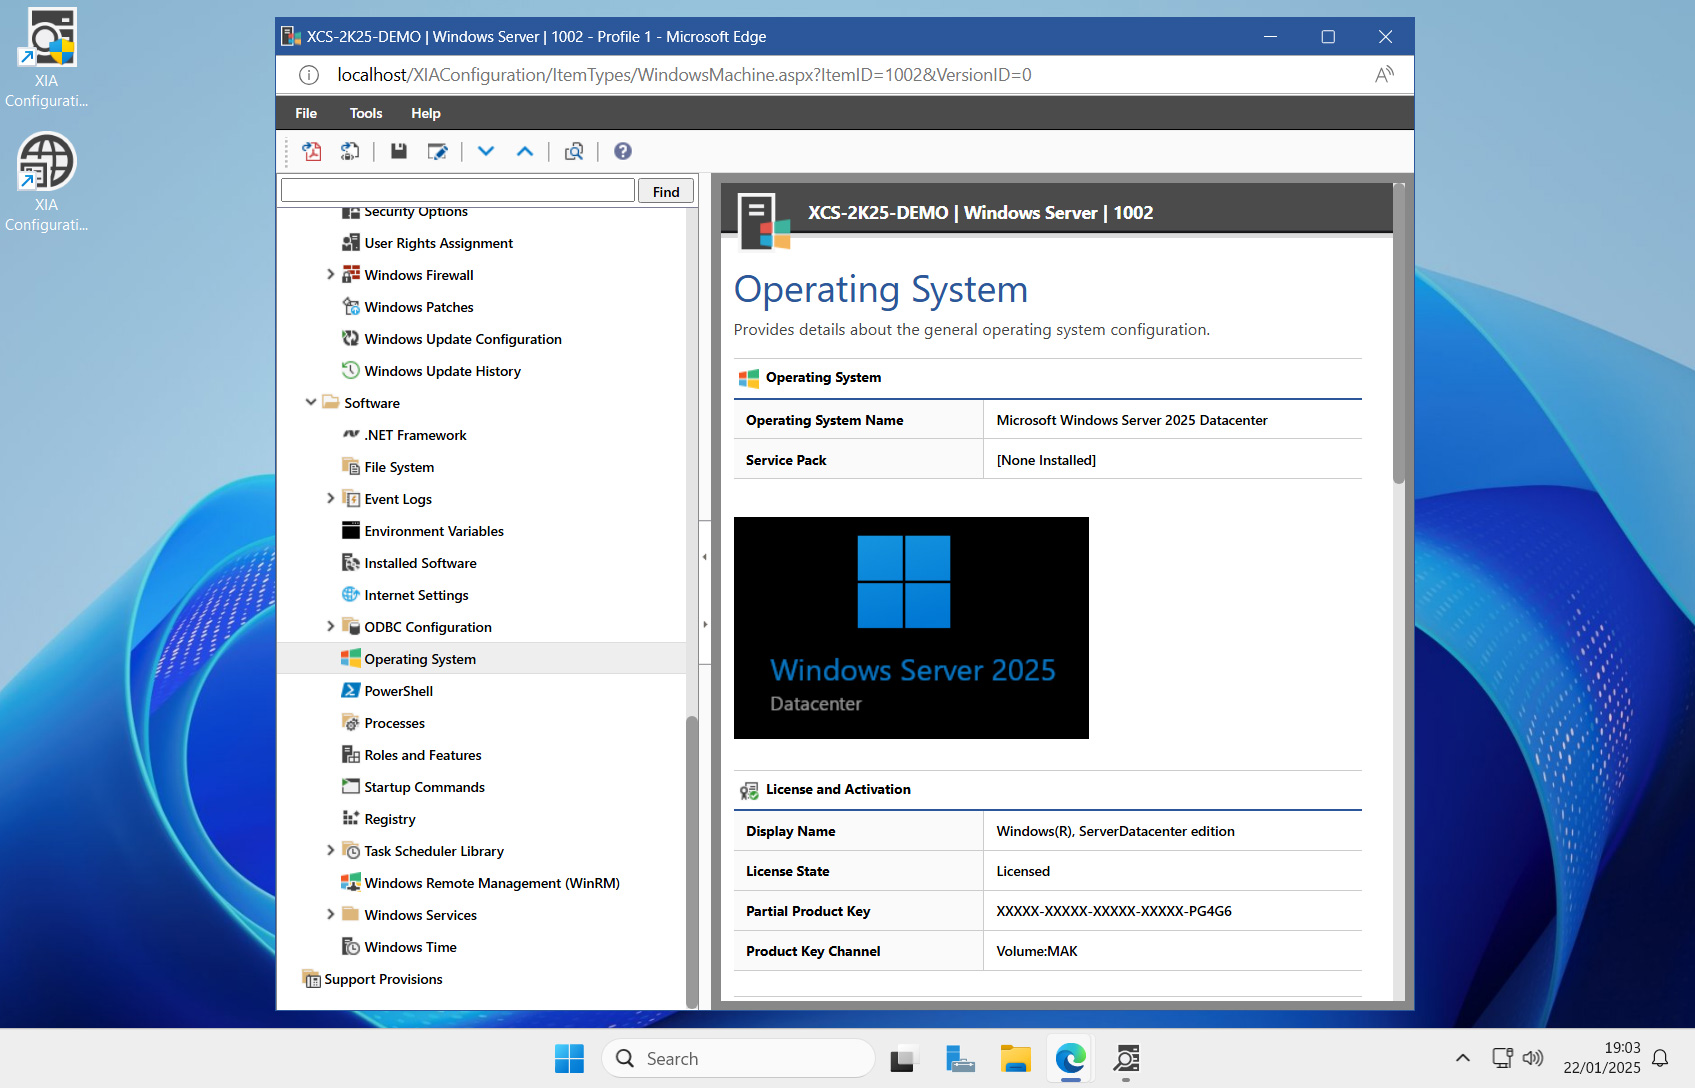Click the Windows Time icon

pos(351,946)
